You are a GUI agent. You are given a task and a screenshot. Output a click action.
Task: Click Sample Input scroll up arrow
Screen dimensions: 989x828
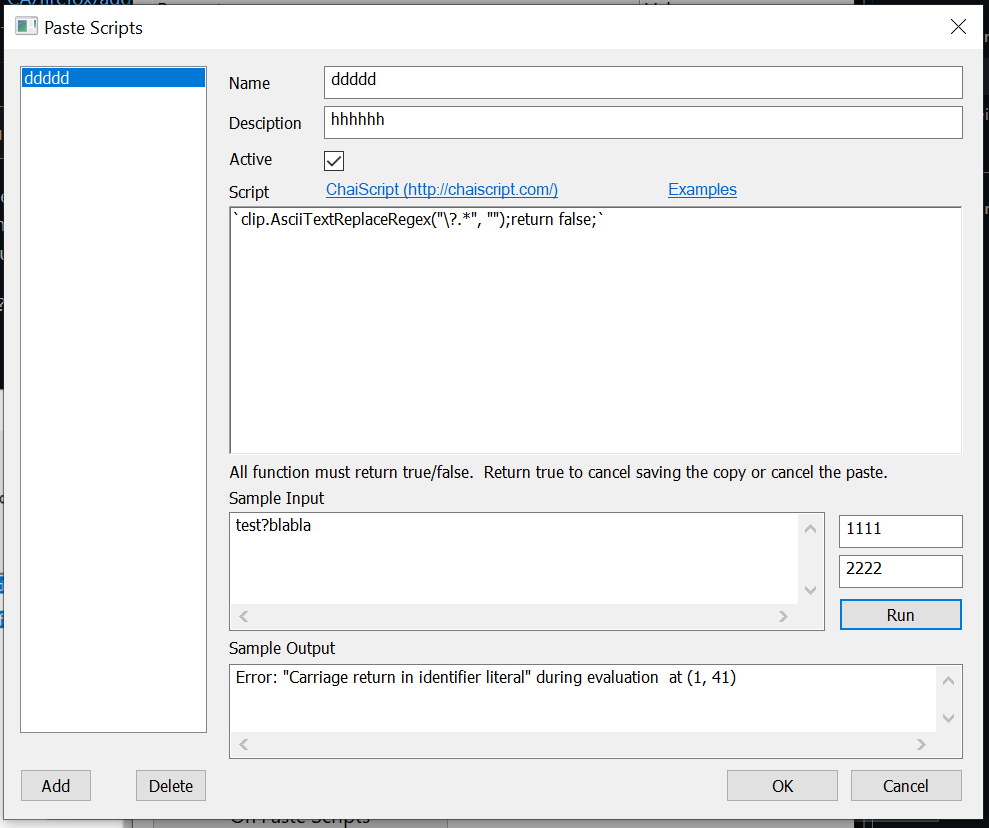(x=811, y=529)
